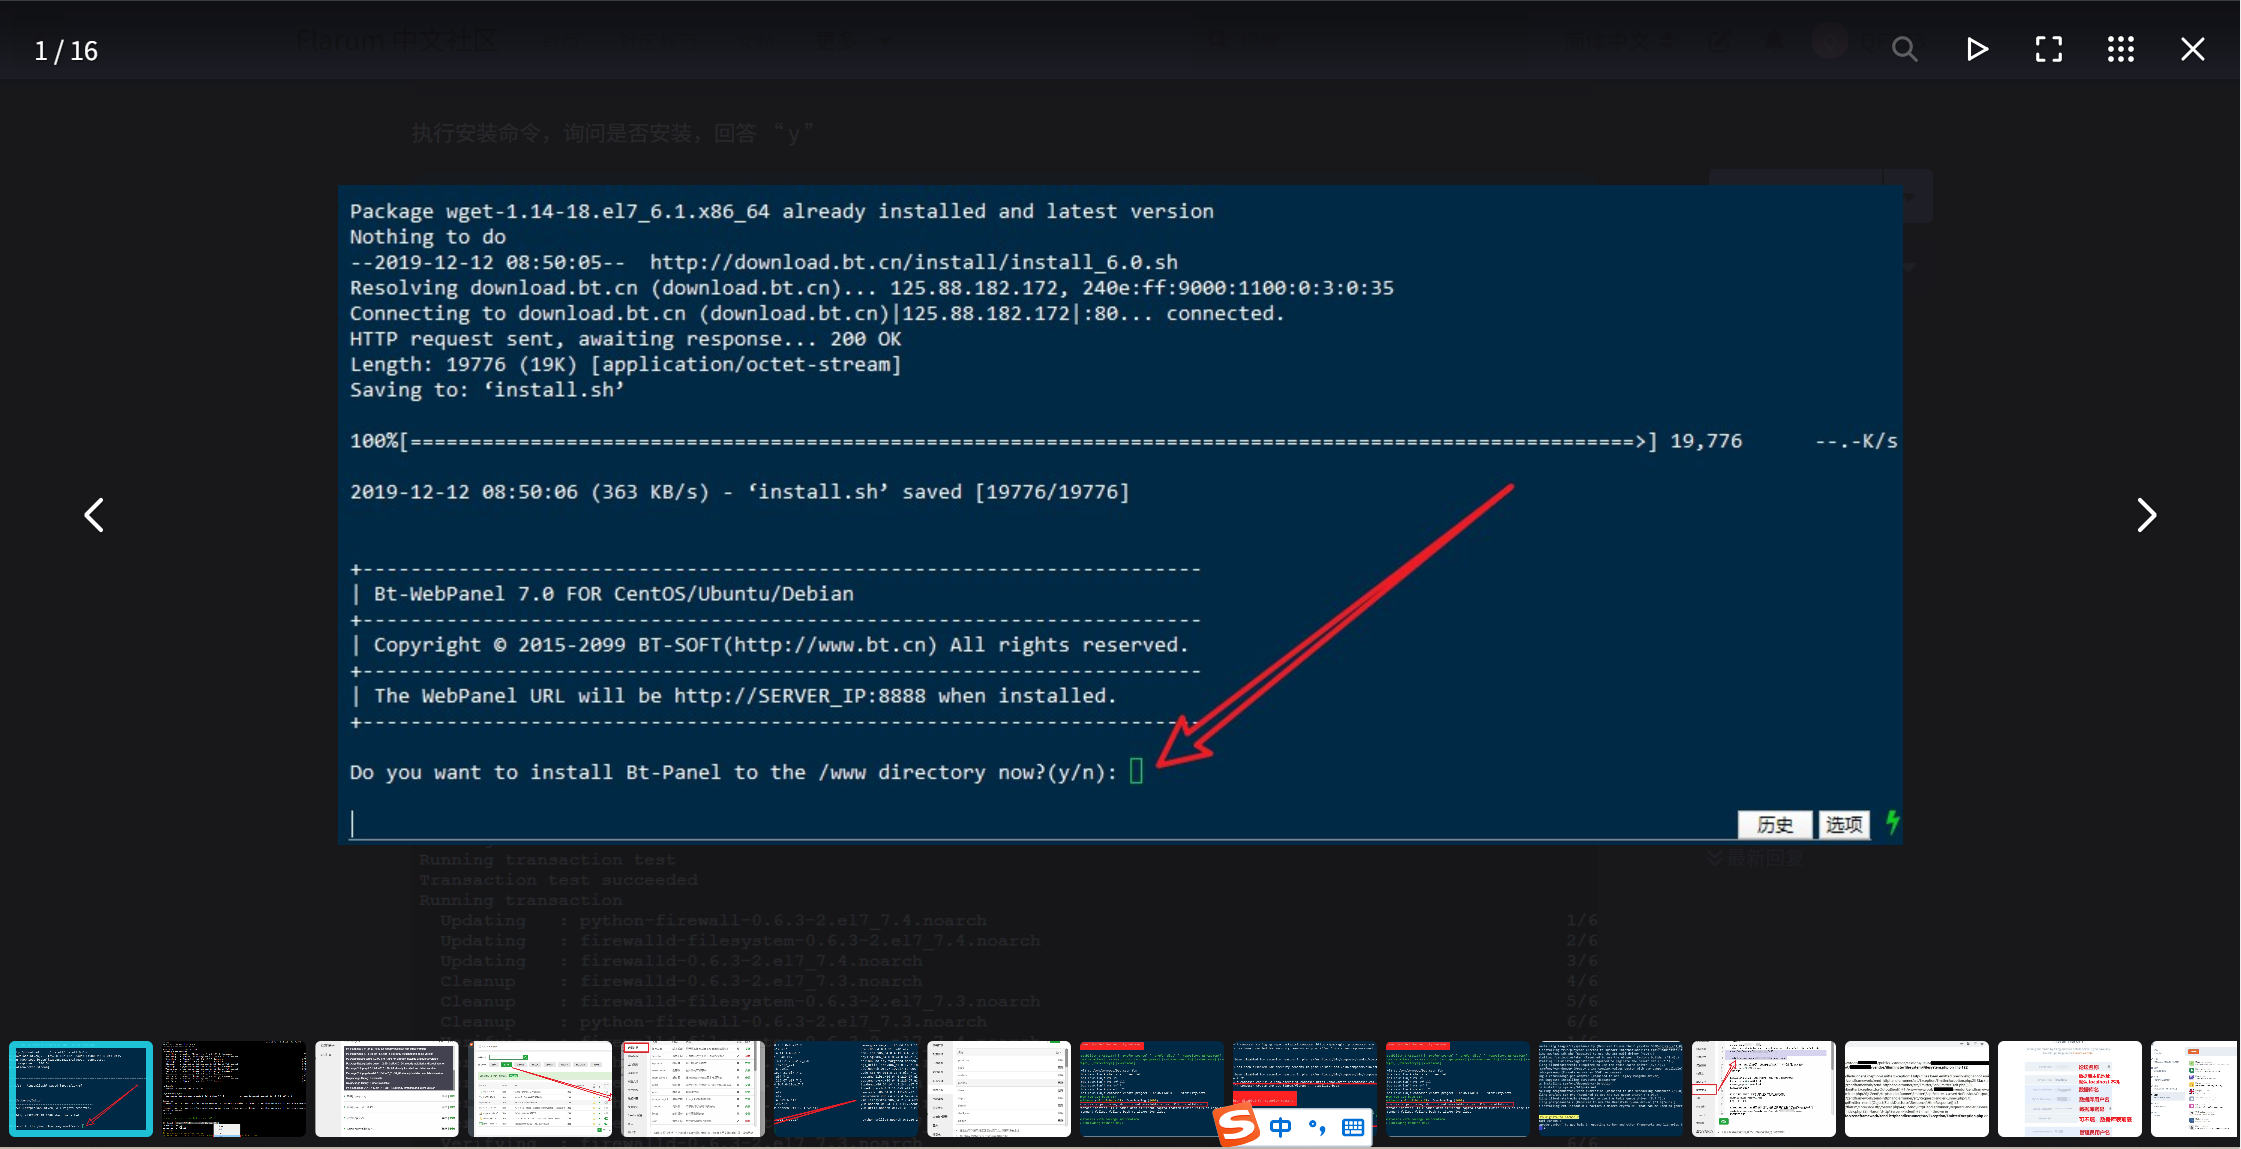Toggle fullscreen mode for gallery

click(2048, 49)
